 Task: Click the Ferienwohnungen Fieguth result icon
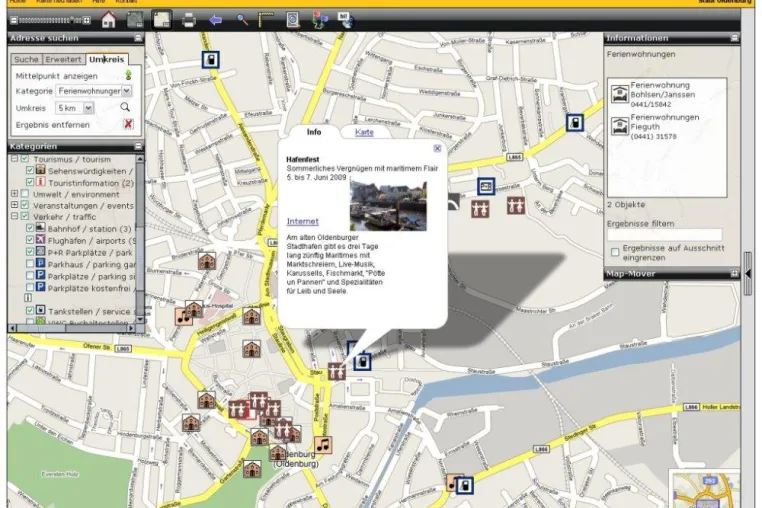[620, 126]
